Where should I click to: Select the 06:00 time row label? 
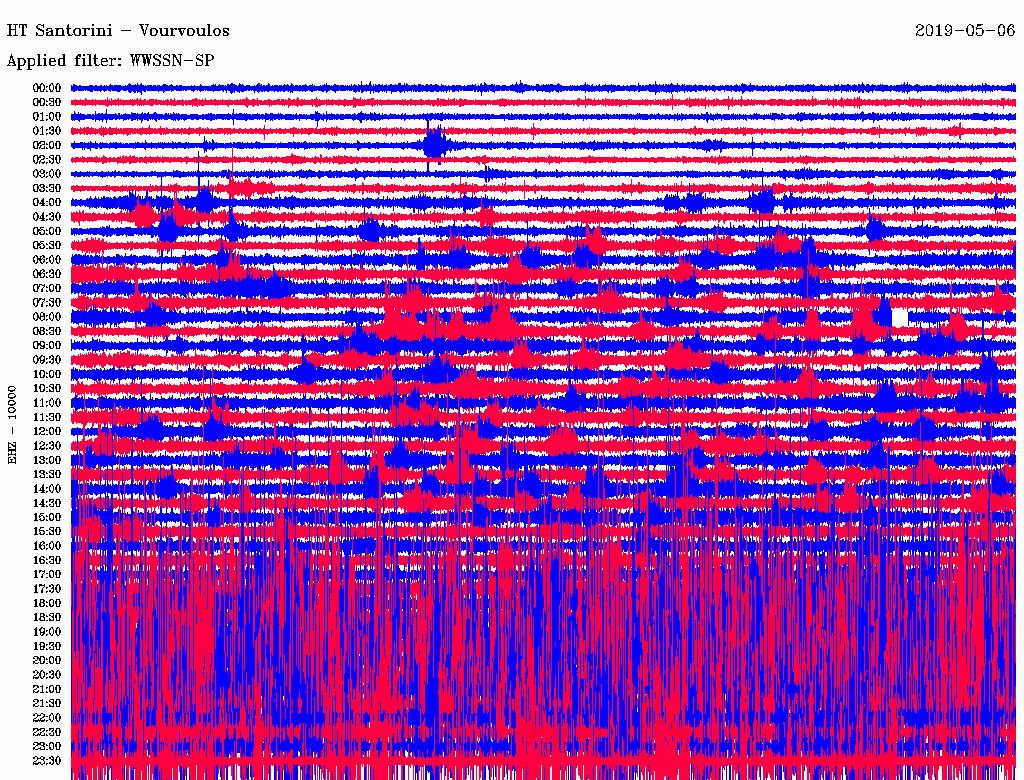(x=47, y=259)
